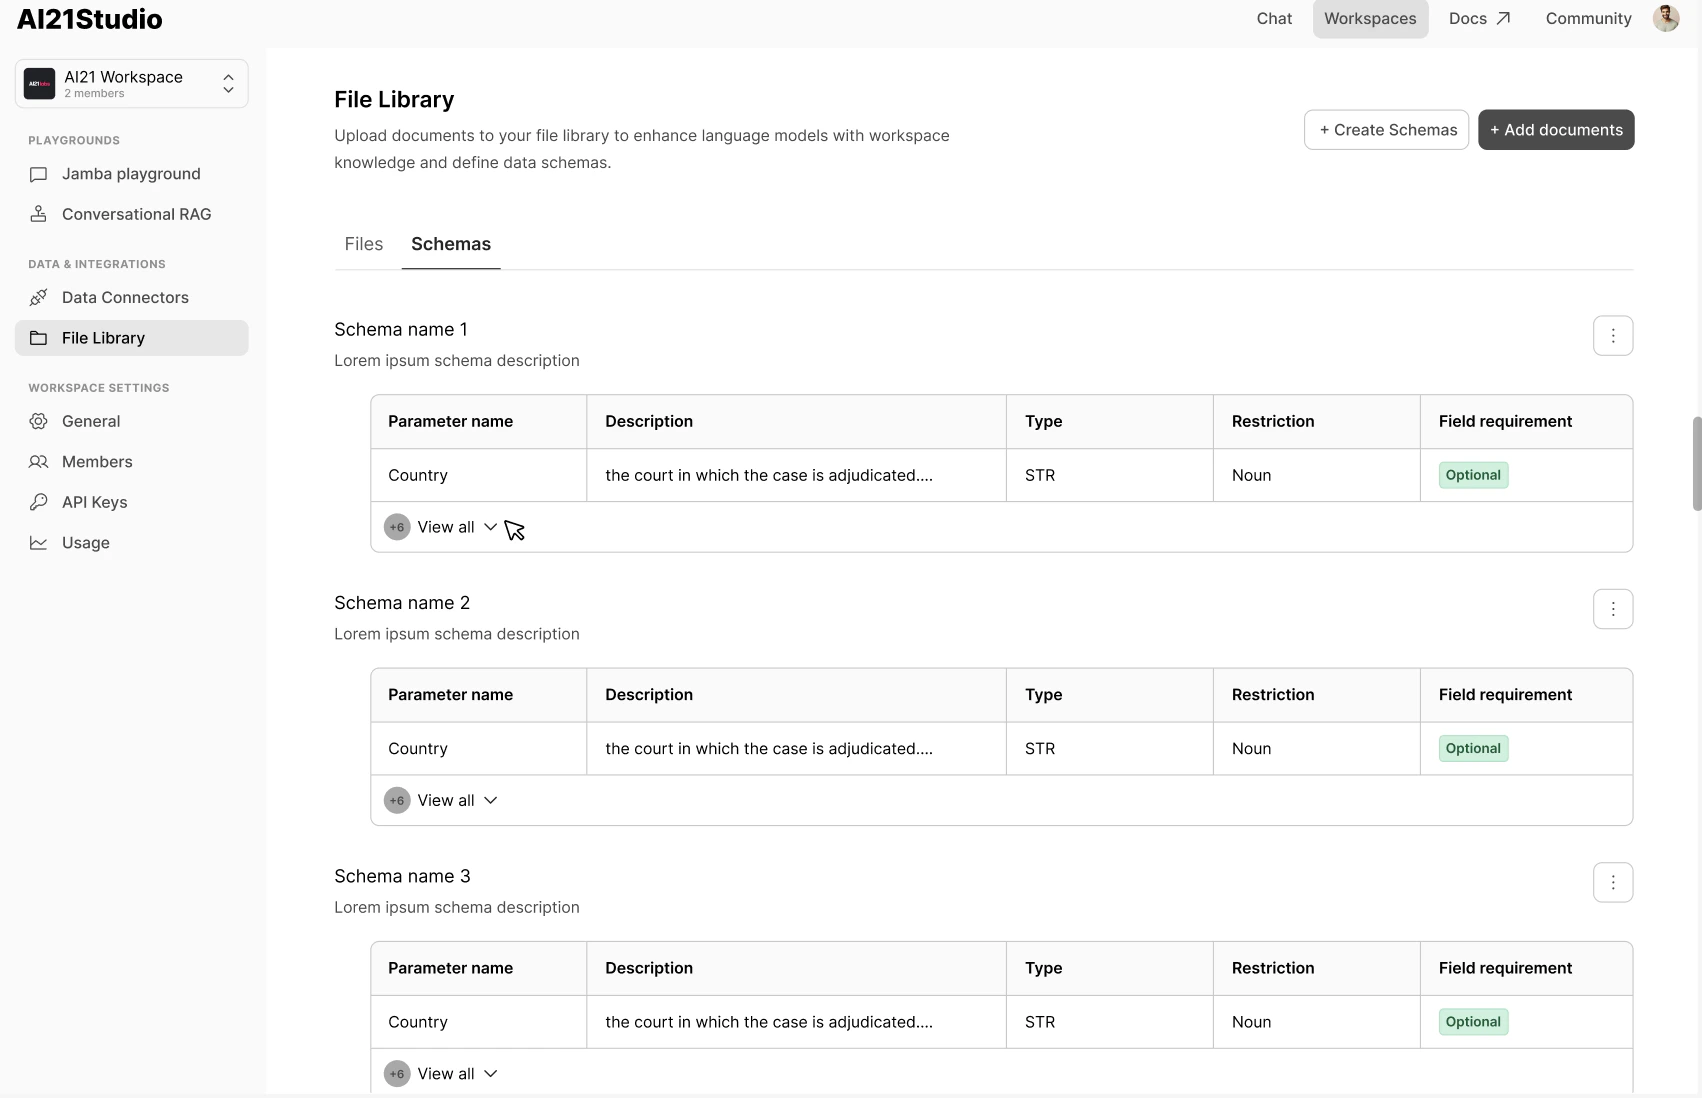
Task: Expand View all under Schema name 3
Action: pyautogui.click(x=446, y=1073)
